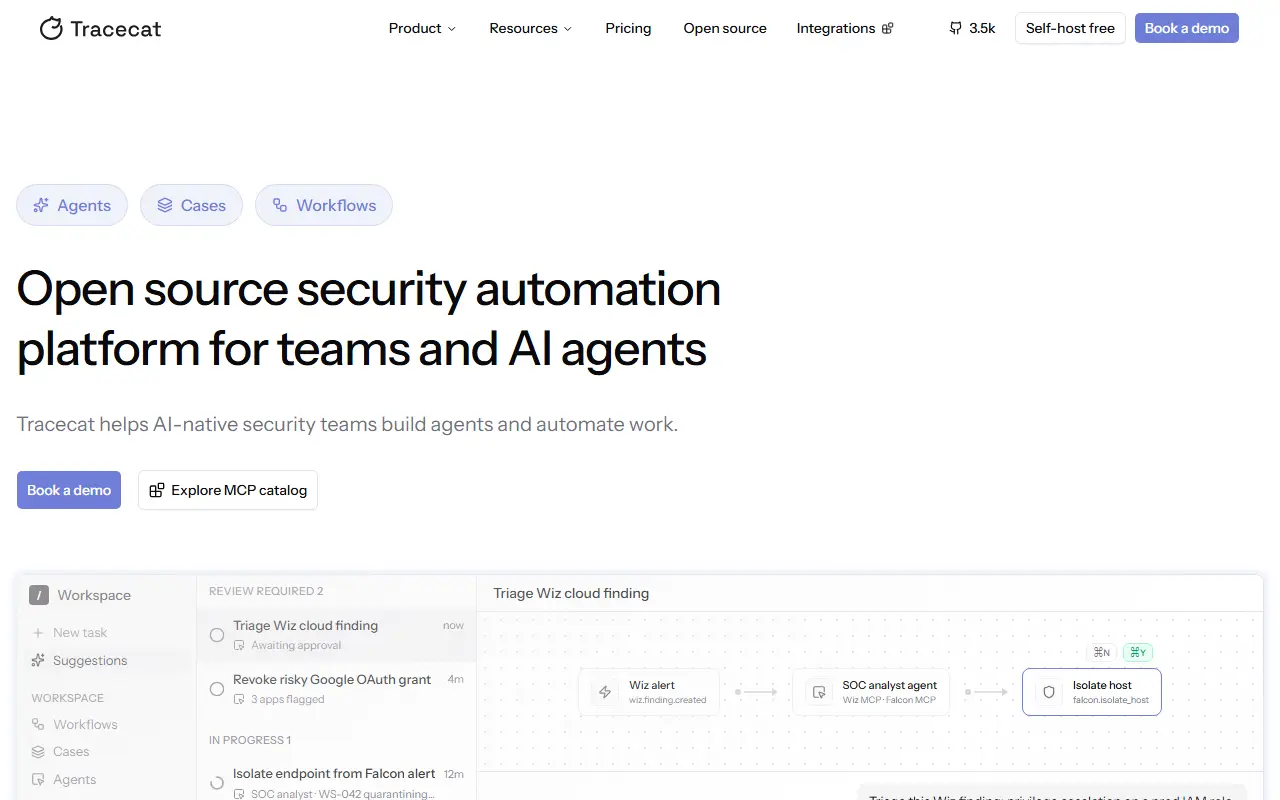Image resolution: width=1280 pixels, height=800 pixels.
Task: Select the Agents pill tab
Action: click(x=72, y=205)
